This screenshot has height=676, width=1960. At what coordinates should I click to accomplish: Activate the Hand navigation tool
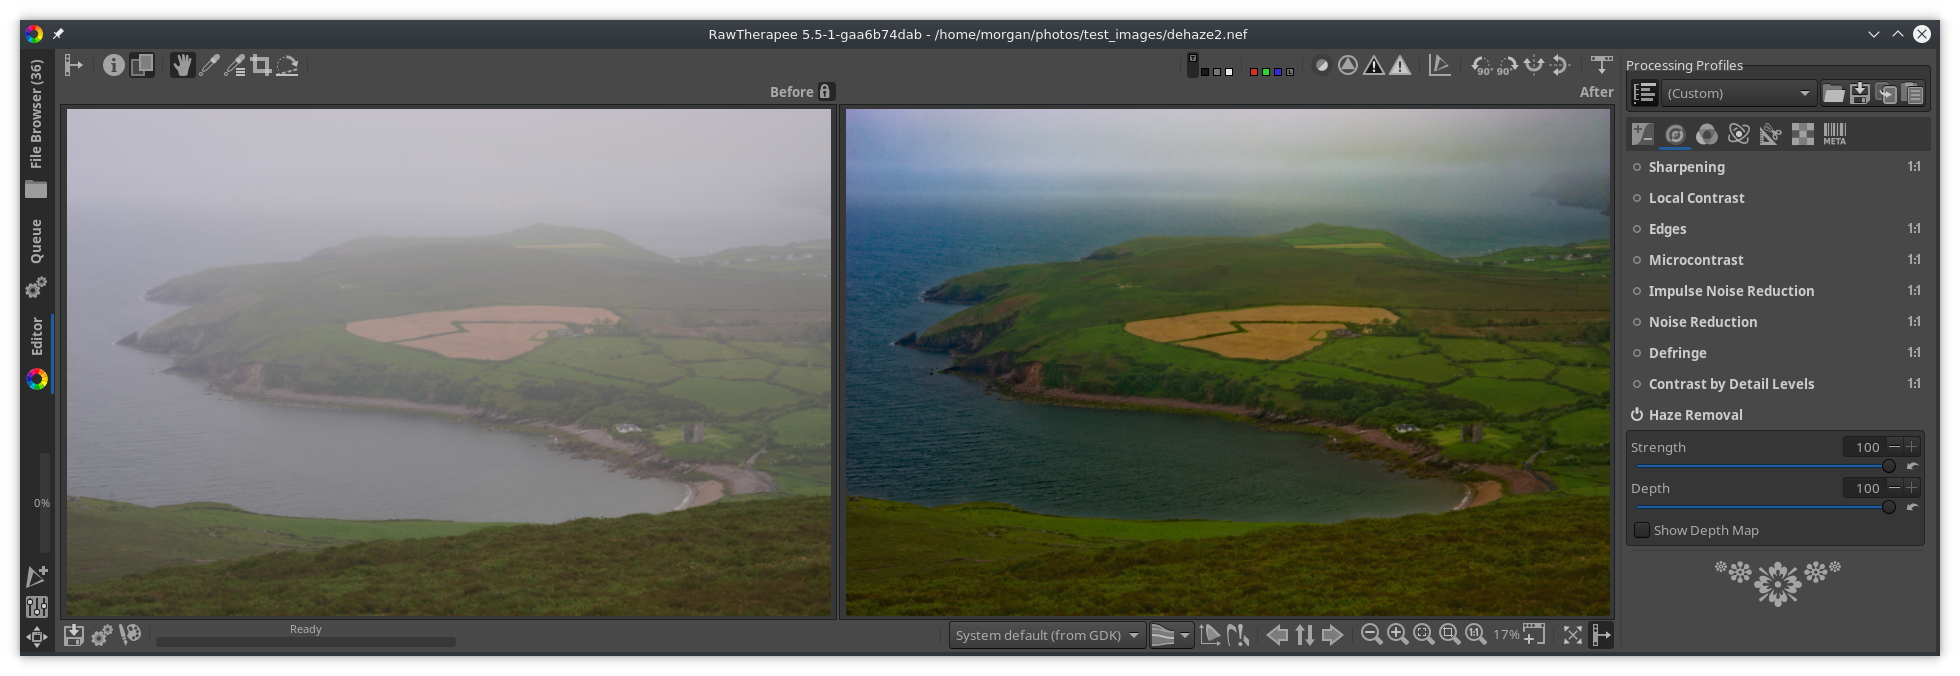pyautogui.click(x=181, y=66)
